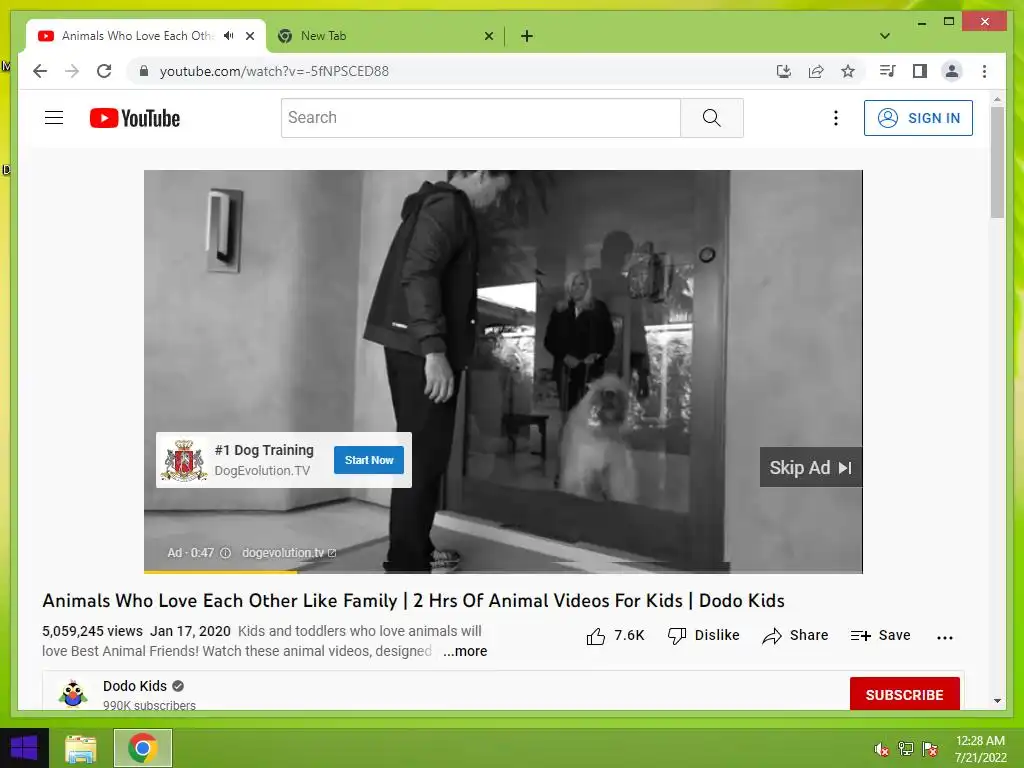Open the YouTube hamburger guide menu

[54, 118]
